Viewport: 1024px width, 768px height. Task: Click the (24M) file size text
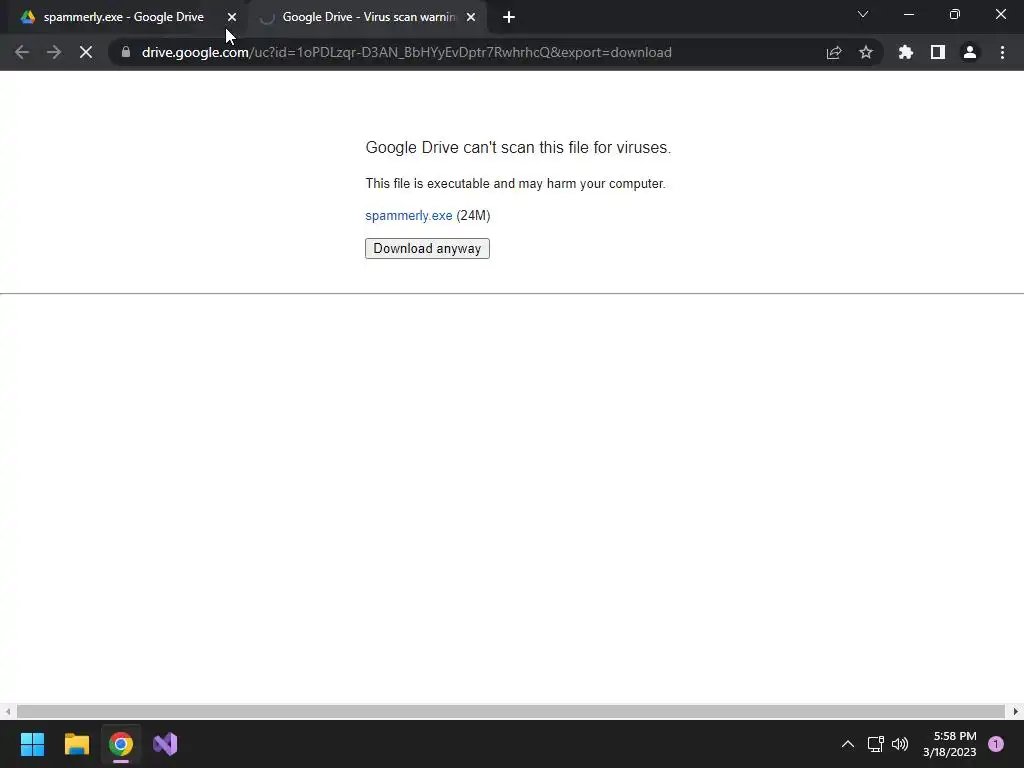[x=473, y=216]
